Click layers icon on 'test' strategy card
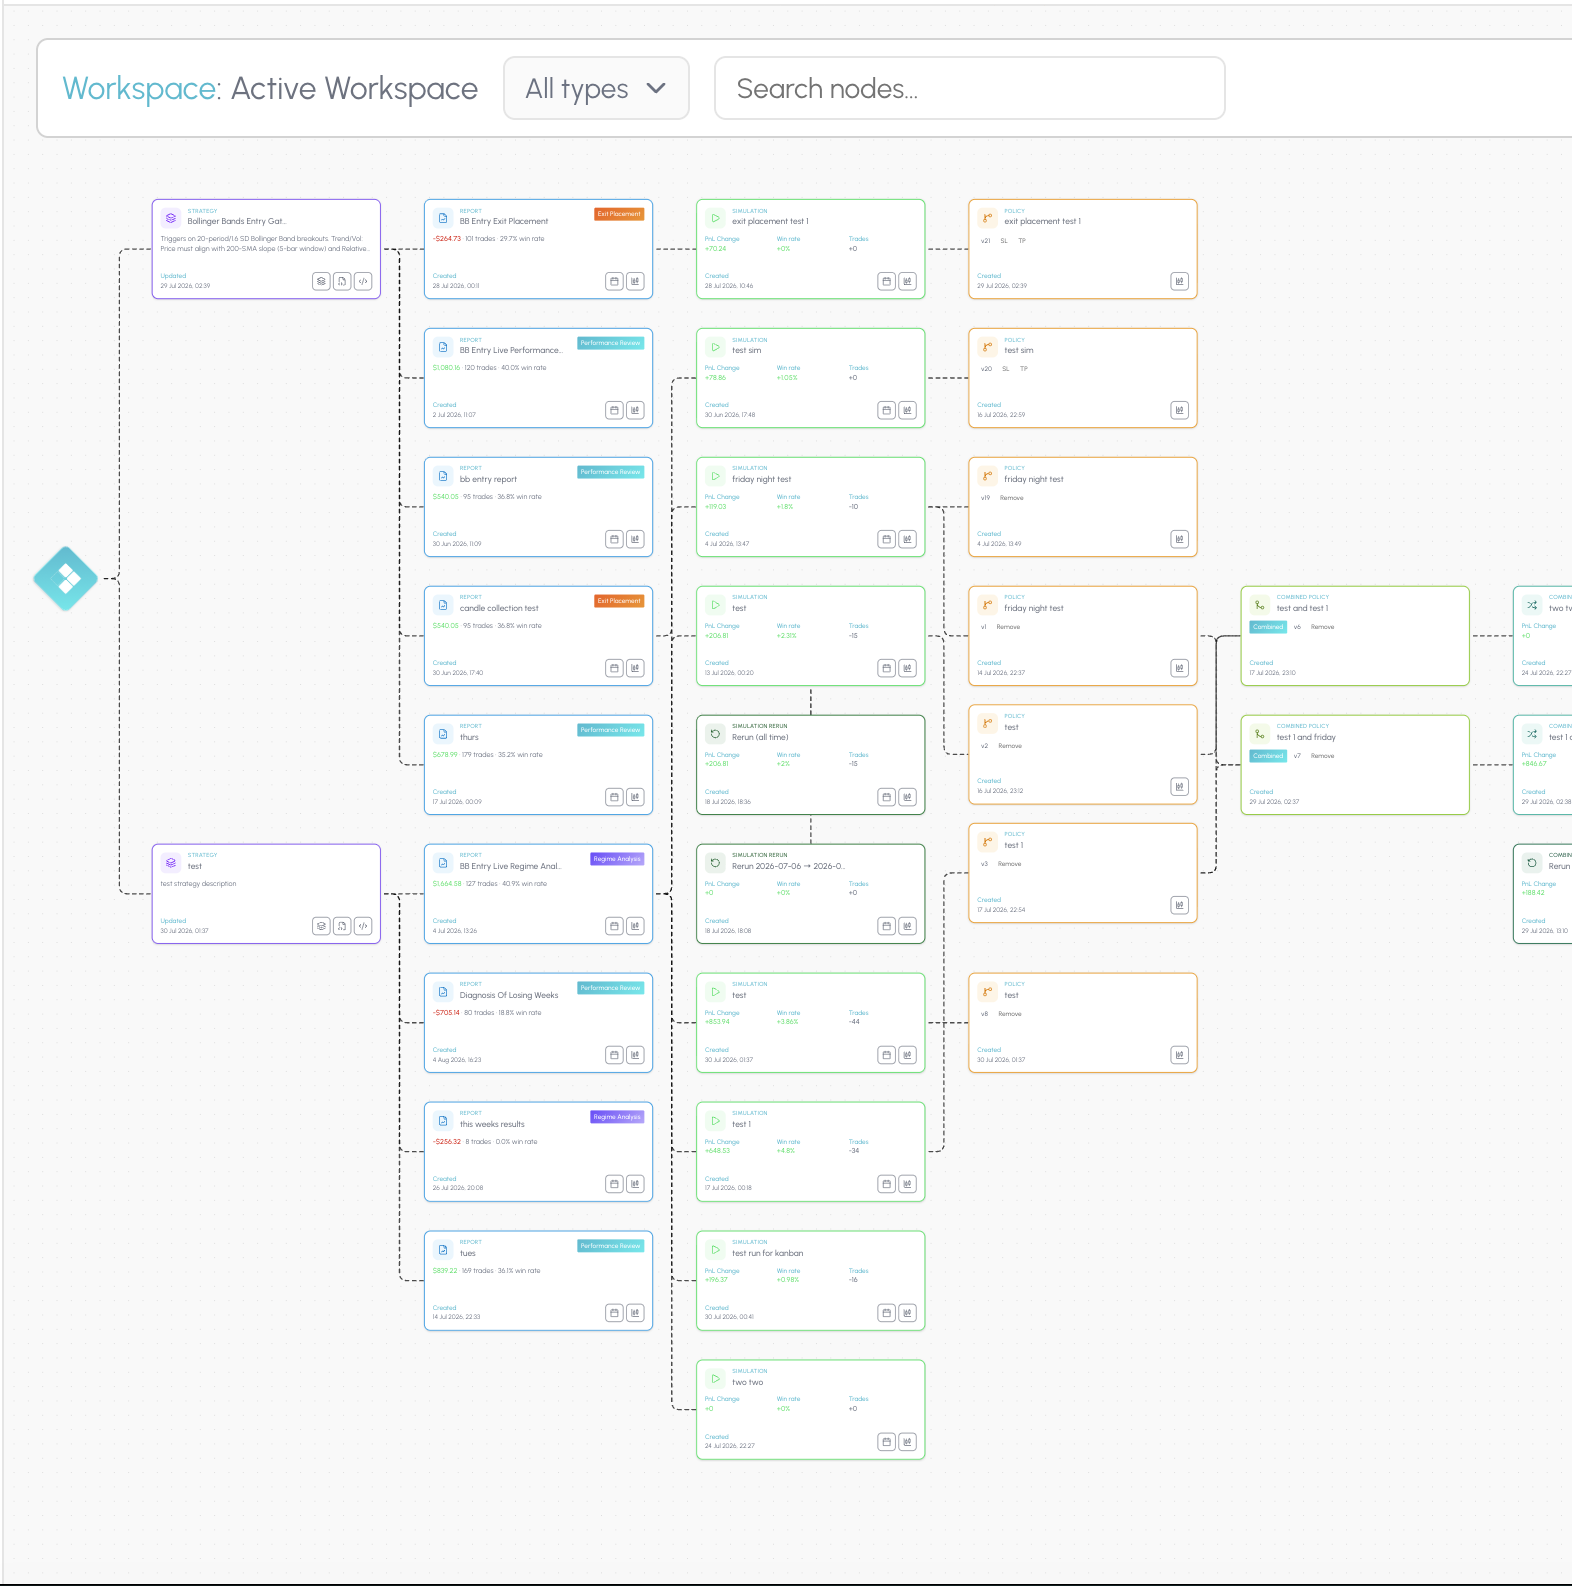Screen dimensions: 1572x1586 pos(321,926)
